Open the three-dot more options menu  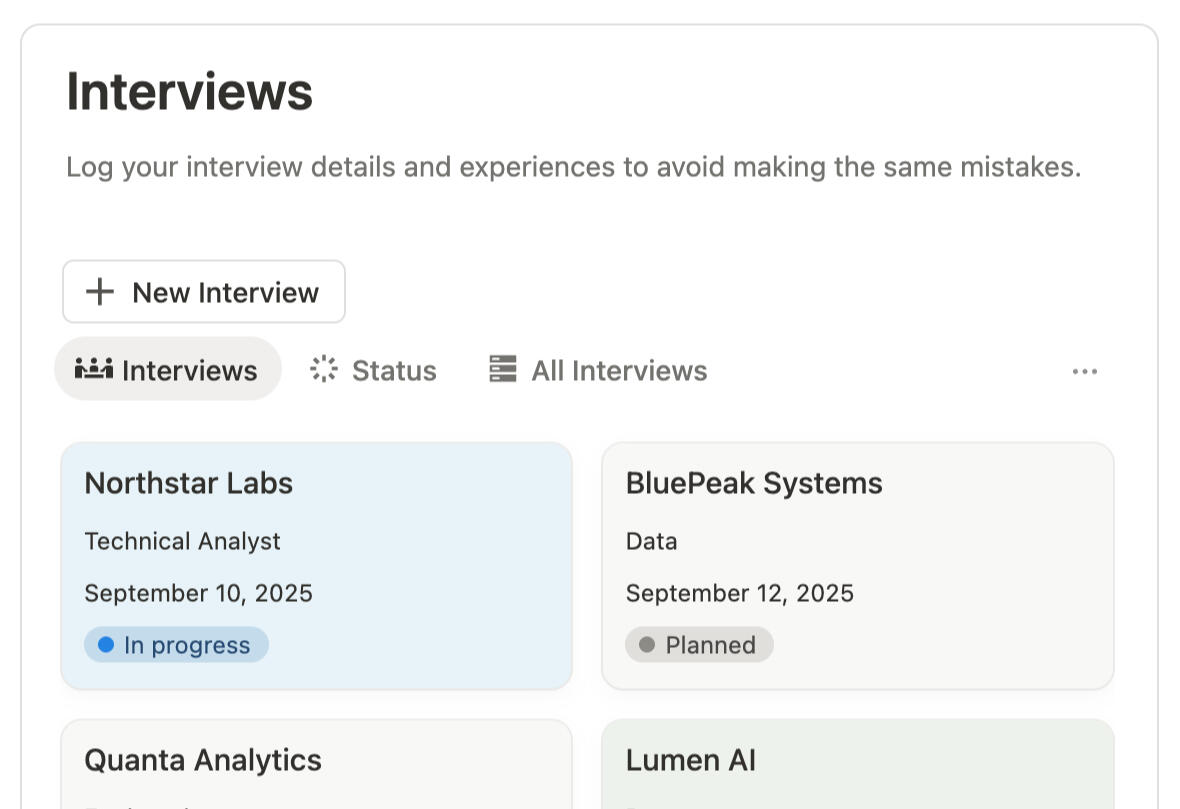(1084, 371)
